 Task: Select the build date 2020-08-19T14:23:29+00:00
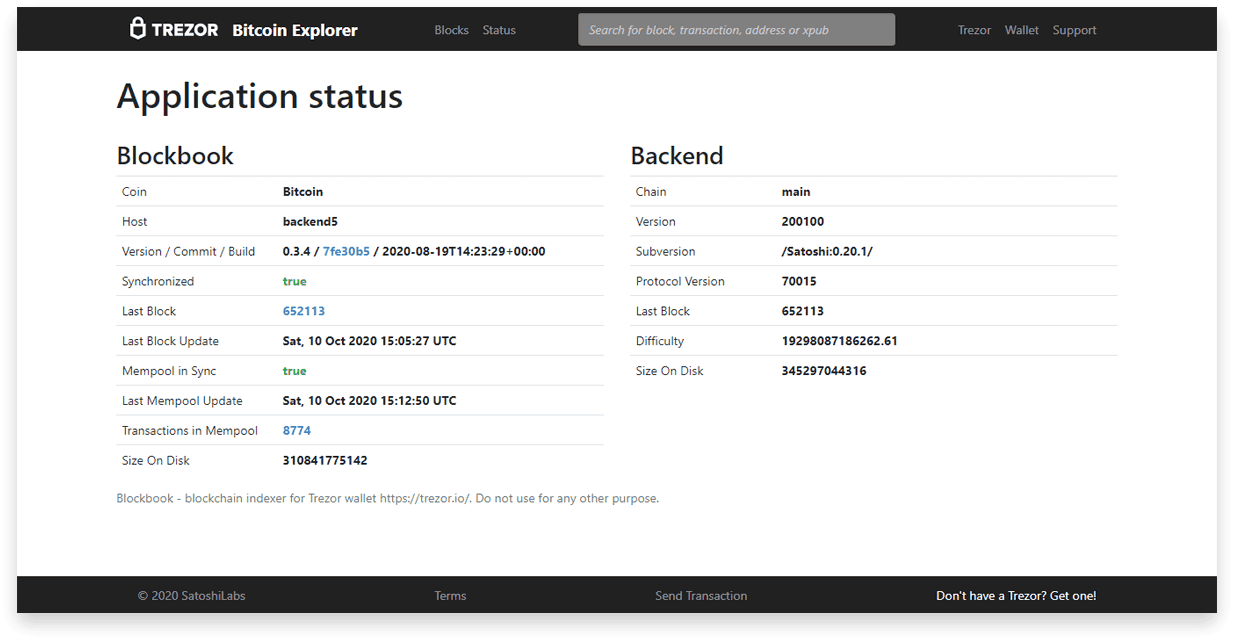(463, 251)
